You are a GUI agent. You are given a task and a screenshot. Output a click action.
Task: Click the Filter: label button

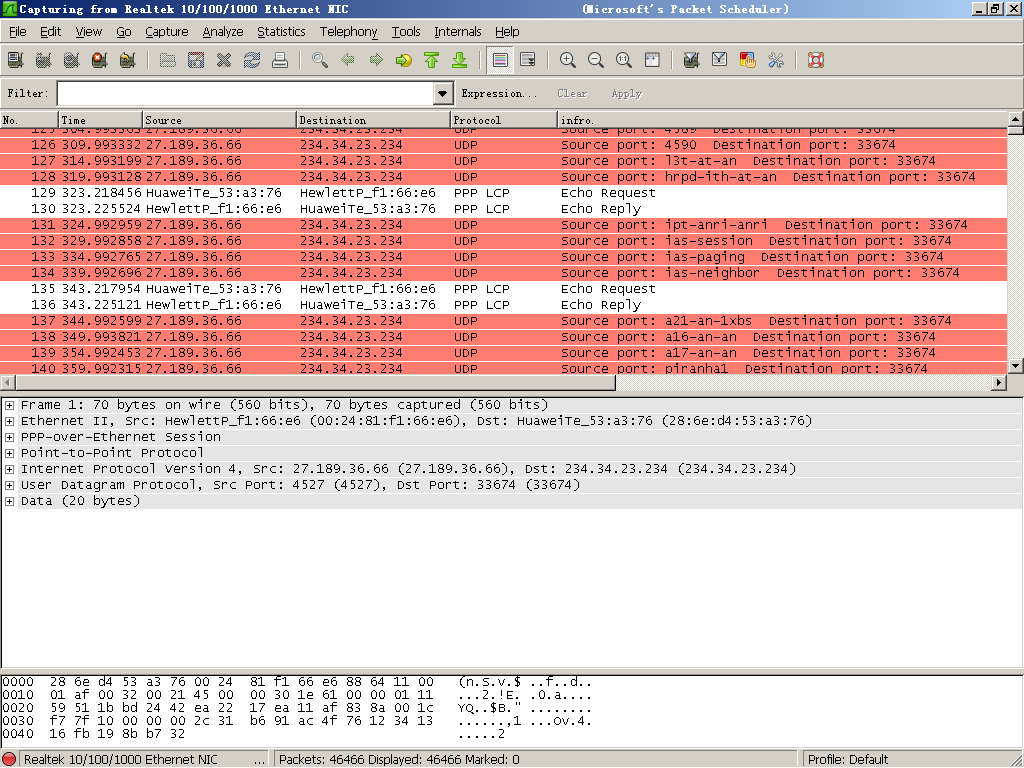[27, 93]
